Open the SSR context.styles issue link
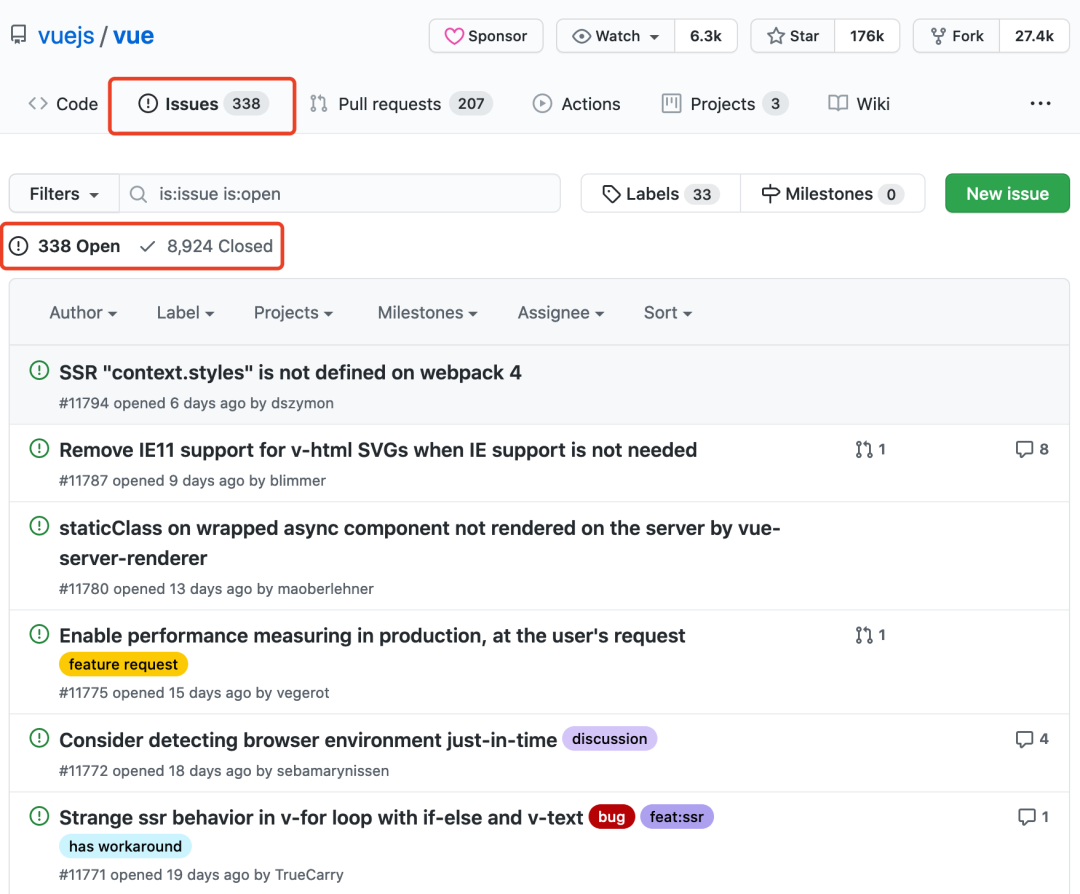The image size is (1080, 894). tap(290, 372)
